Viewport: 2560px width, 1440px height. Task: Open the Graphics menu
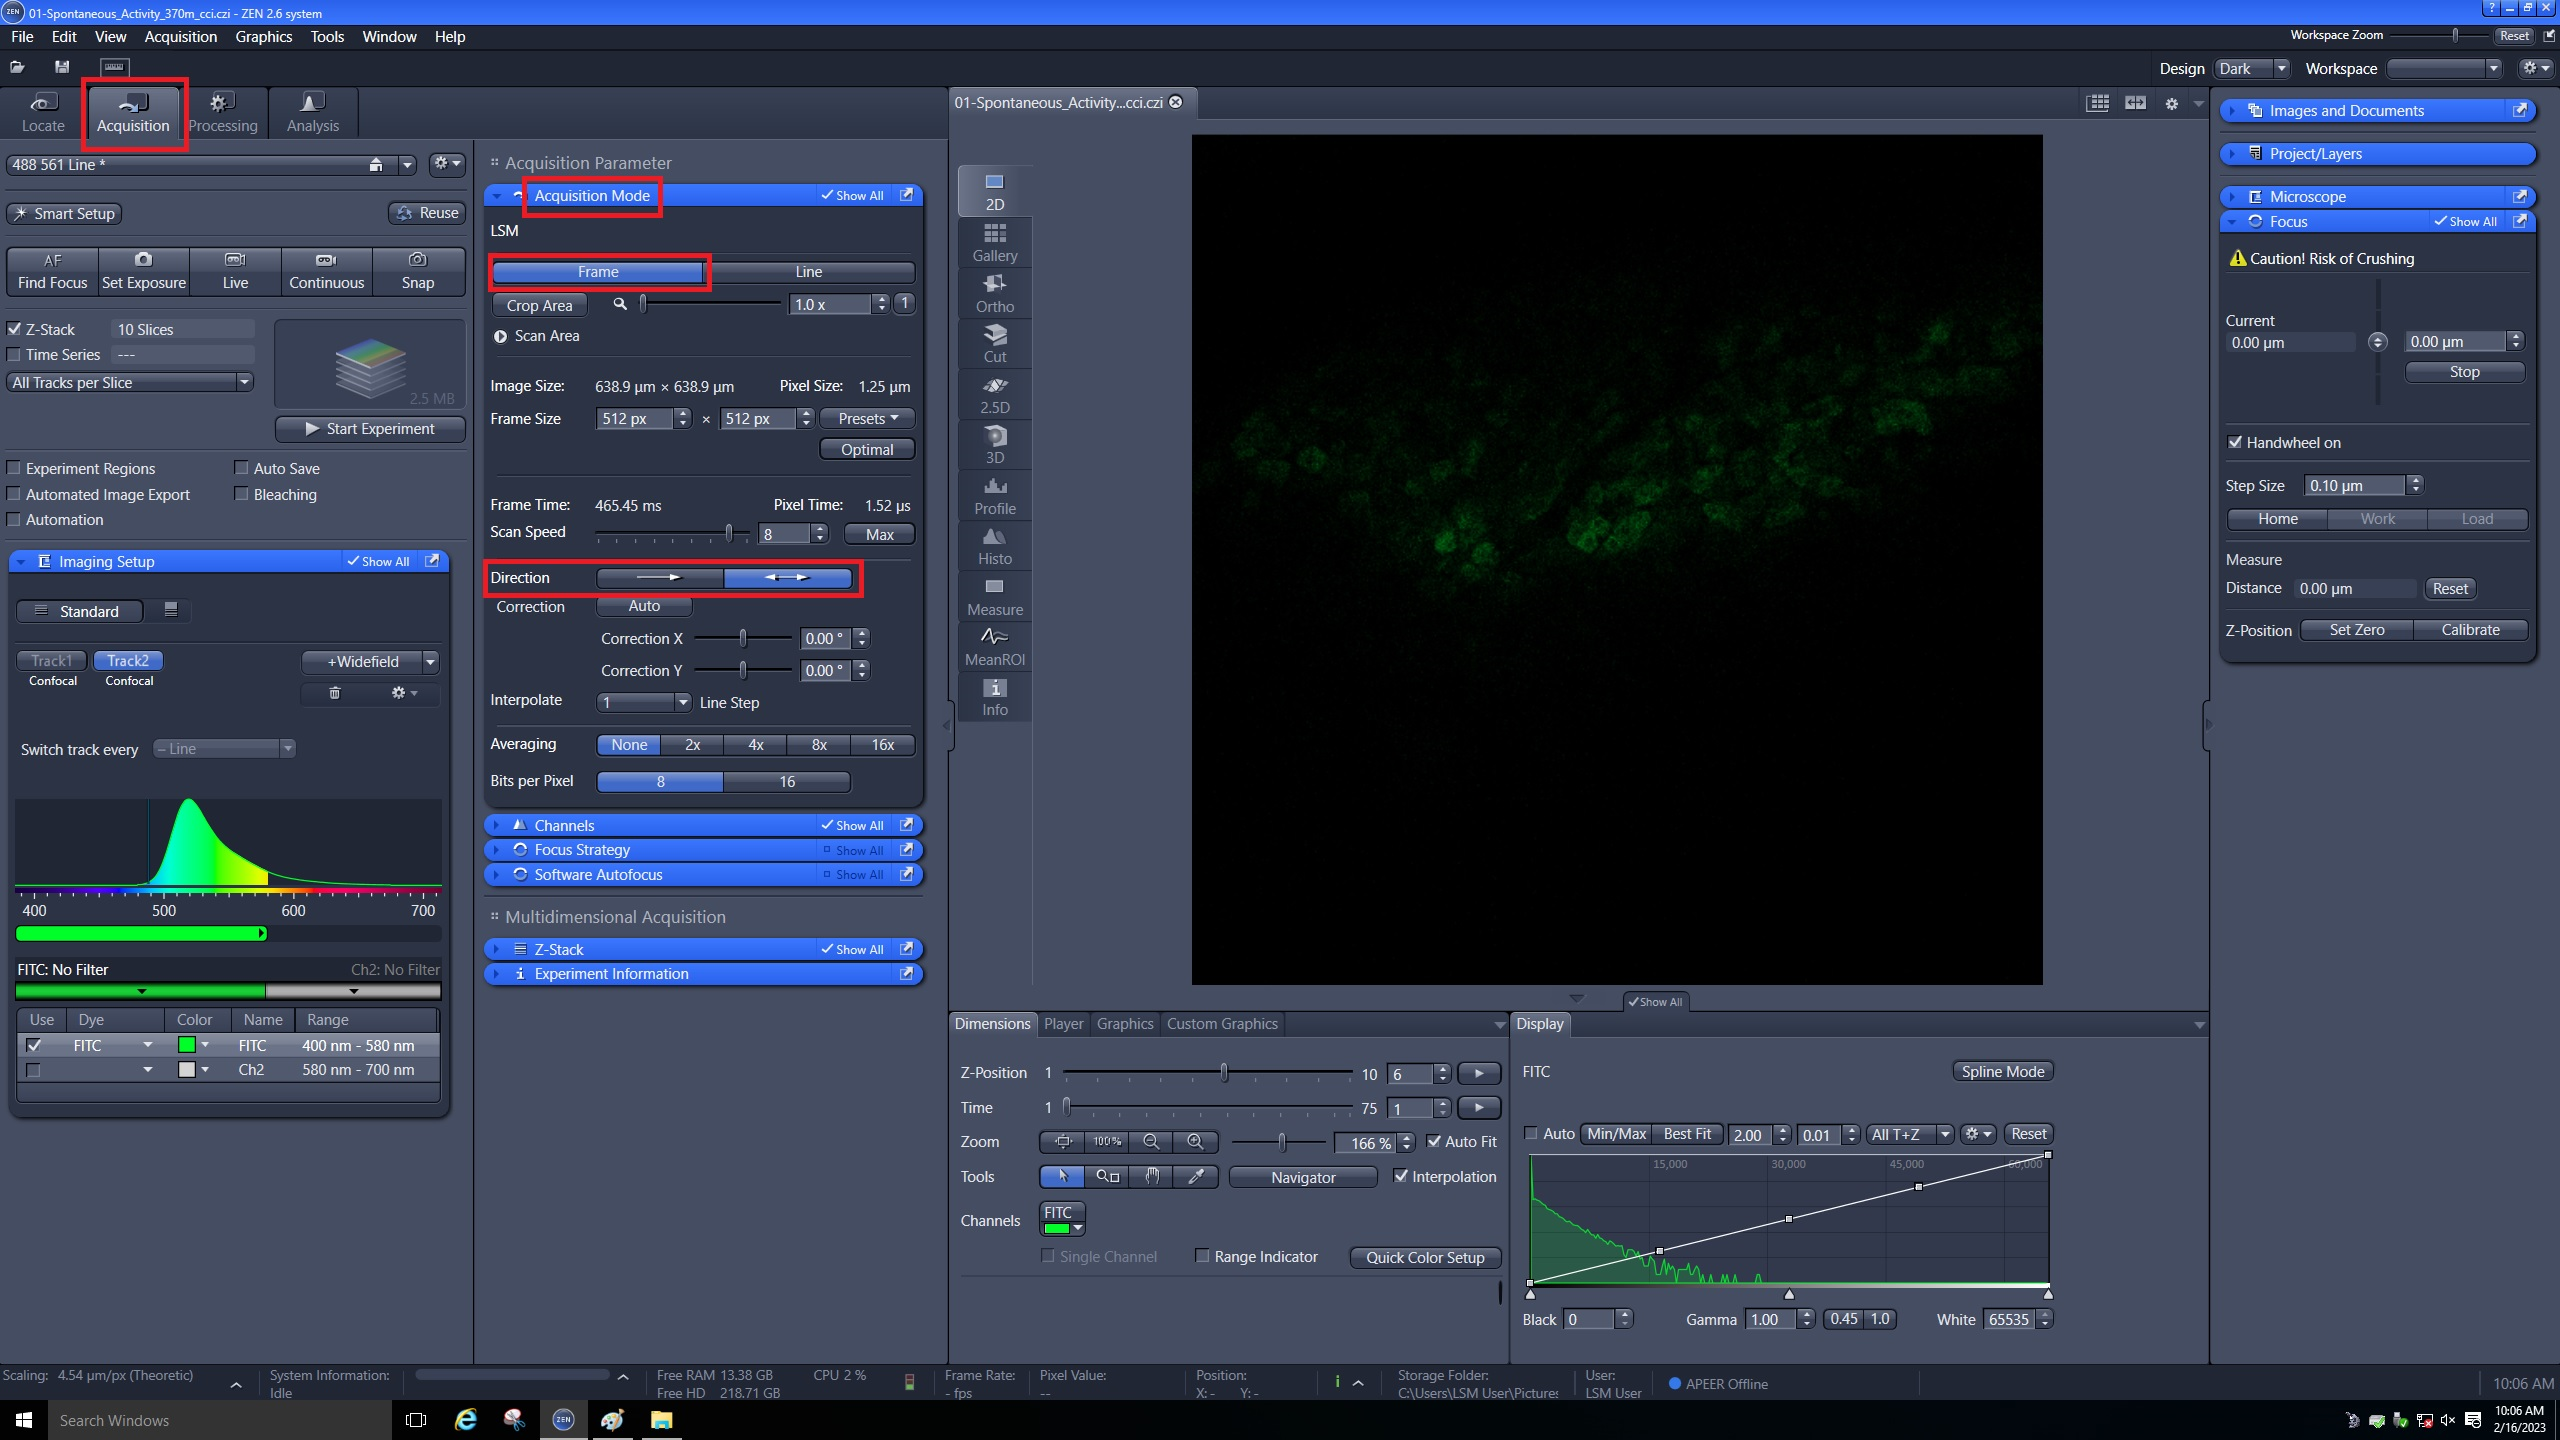(263, 36)
